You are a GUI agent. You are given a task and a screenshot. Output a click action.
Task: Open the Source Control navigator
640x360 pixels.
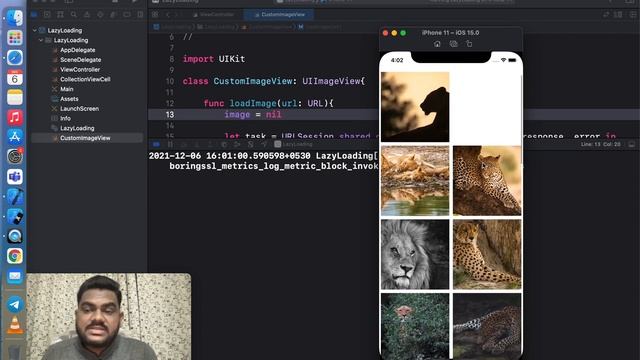point(47,15)
